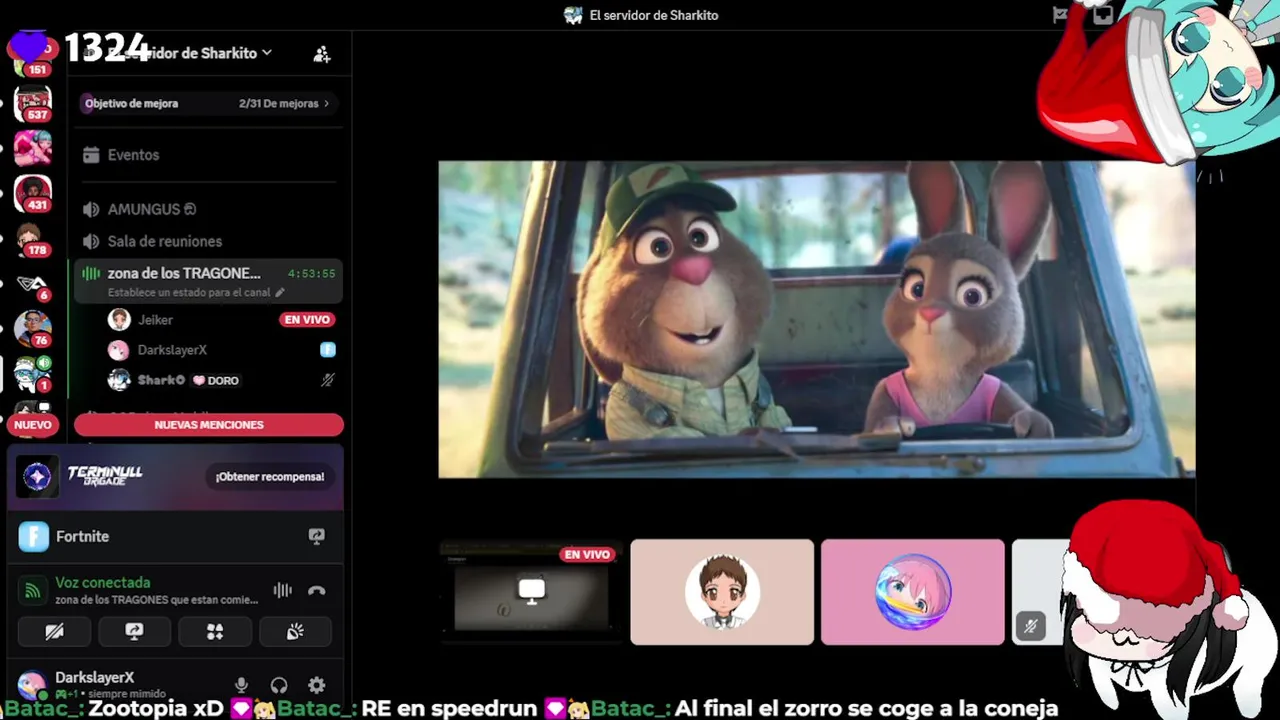Toggle noise suppression waveform icon
Image resolution: width=1280 pixels, height=720 pixels.
[x=283, y=590]
